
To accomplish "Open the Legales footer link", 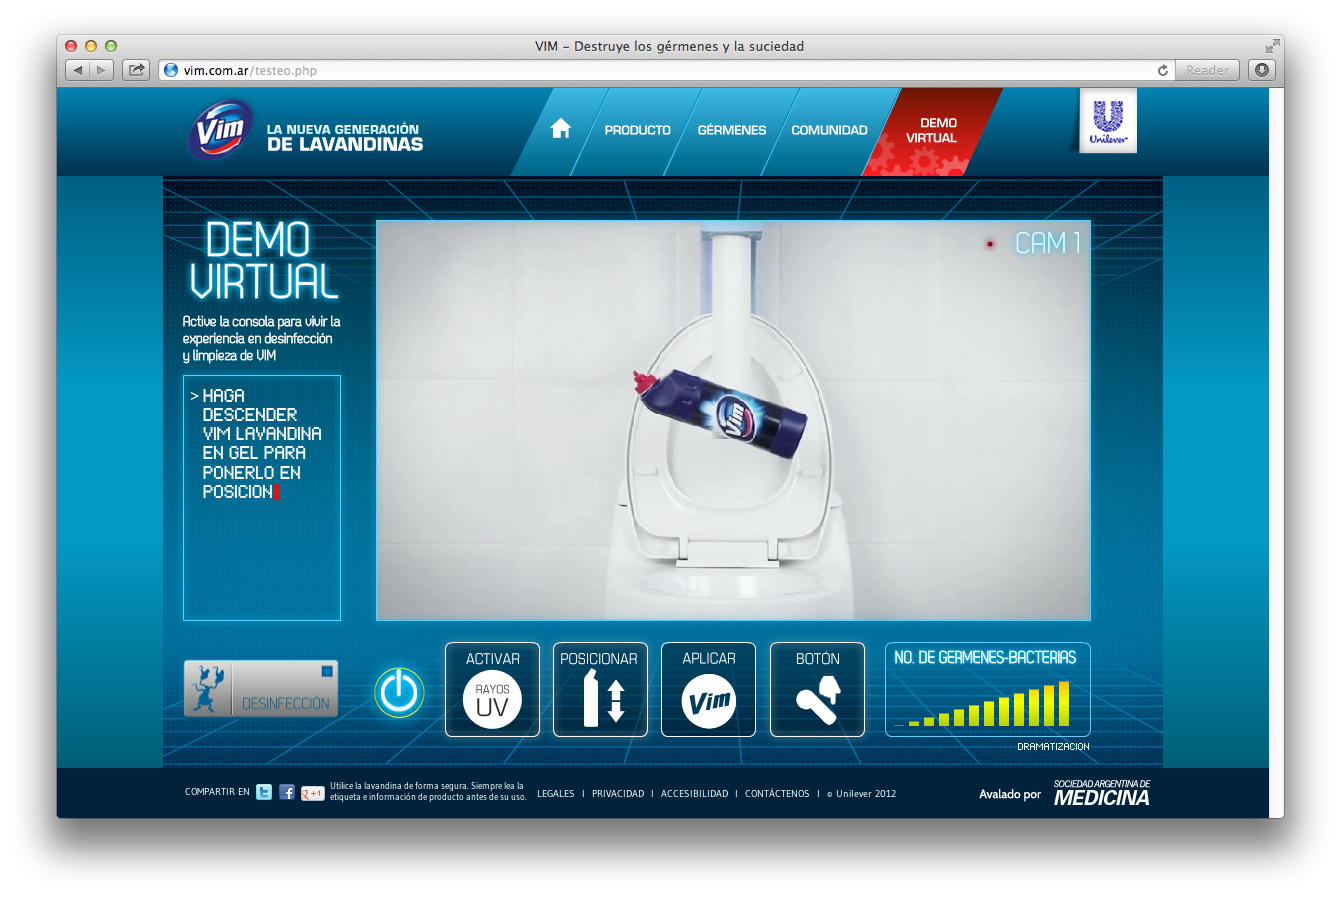I will pos(556,794).
